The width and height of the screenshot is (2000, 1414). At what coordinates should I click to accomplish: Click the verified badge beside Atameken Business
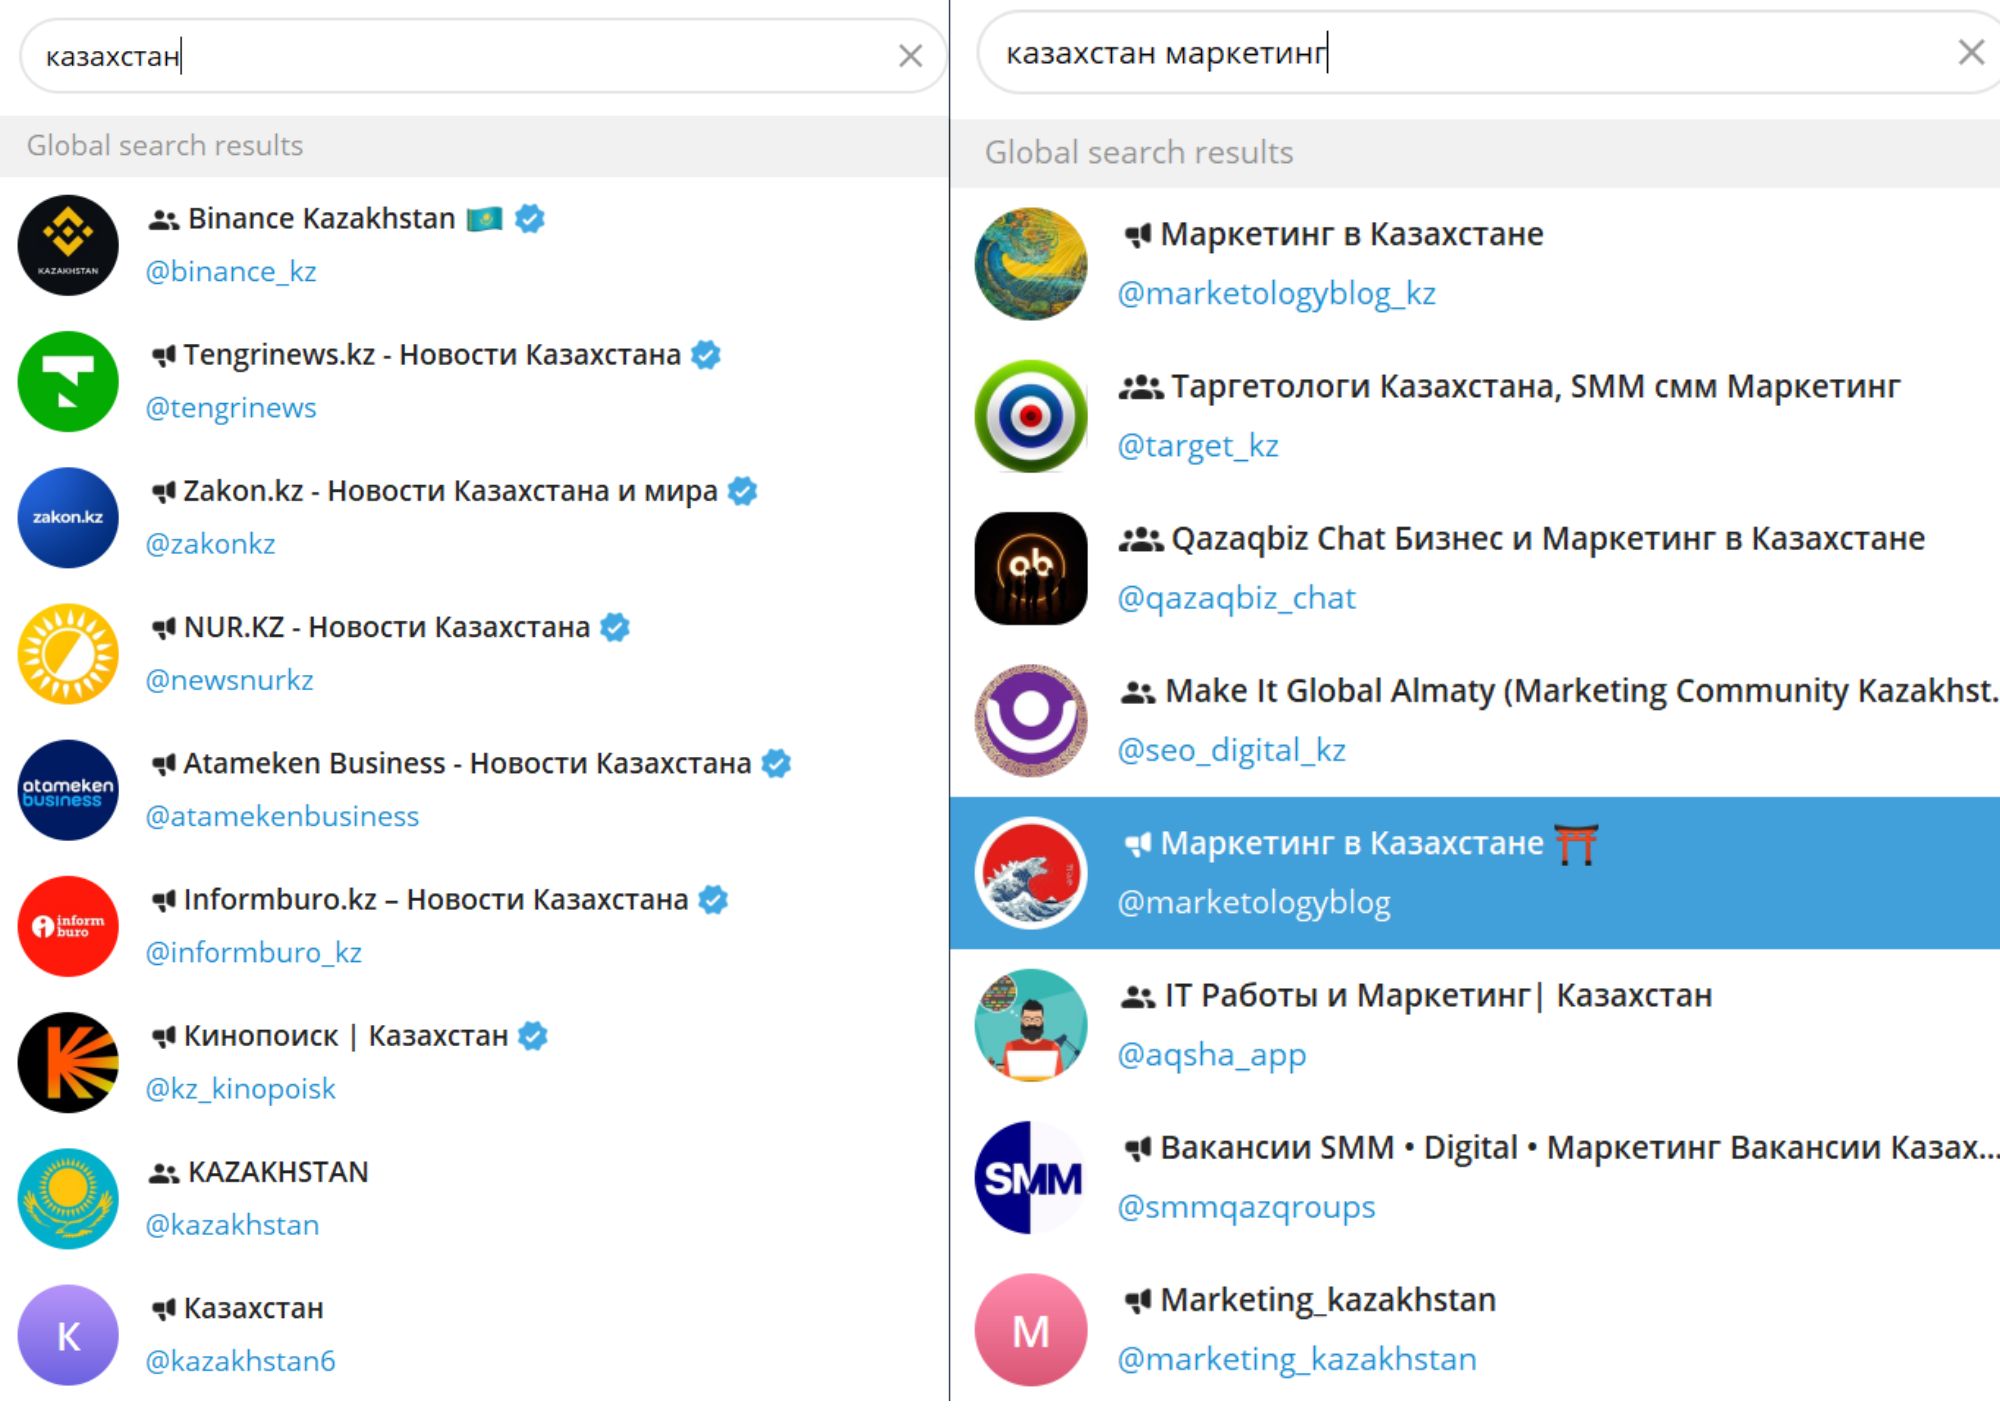click(776, 763)
